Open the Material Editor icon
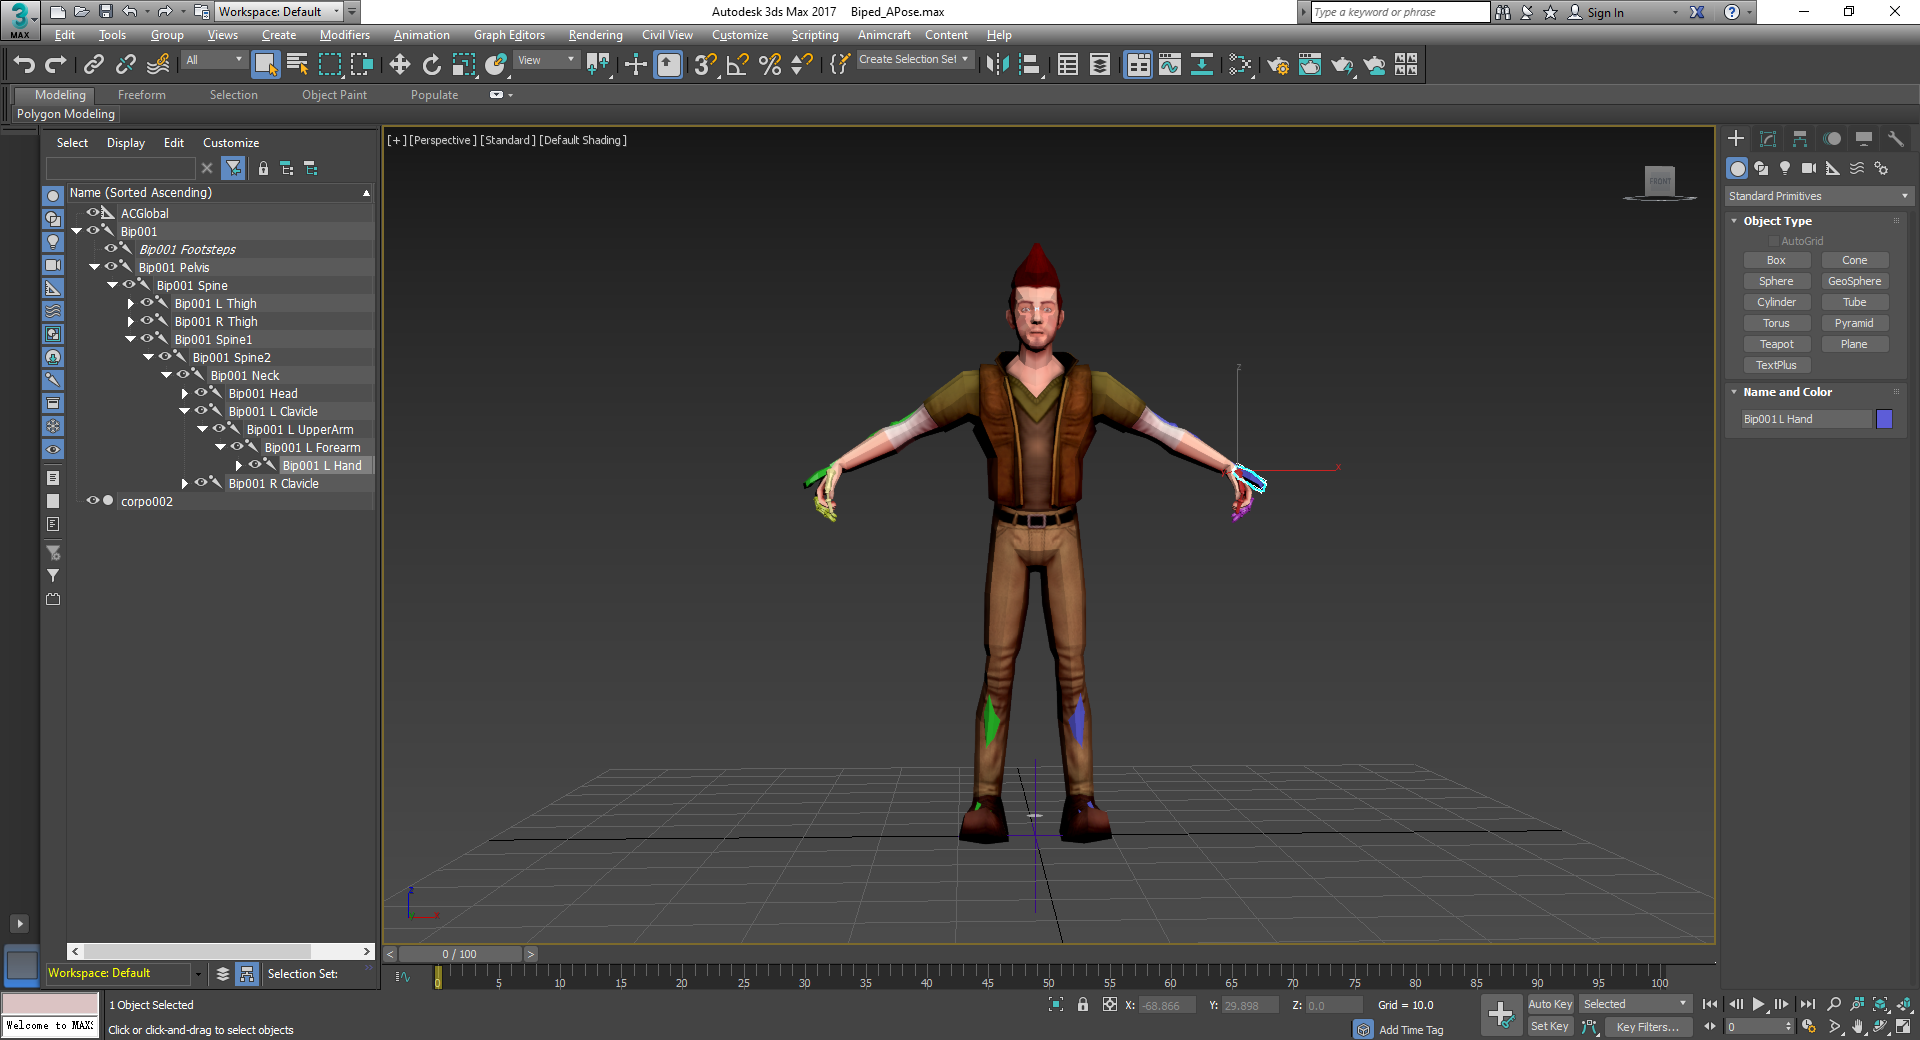The image size is (1920, 1040). pyautogui.click(x=1240, y=65)
